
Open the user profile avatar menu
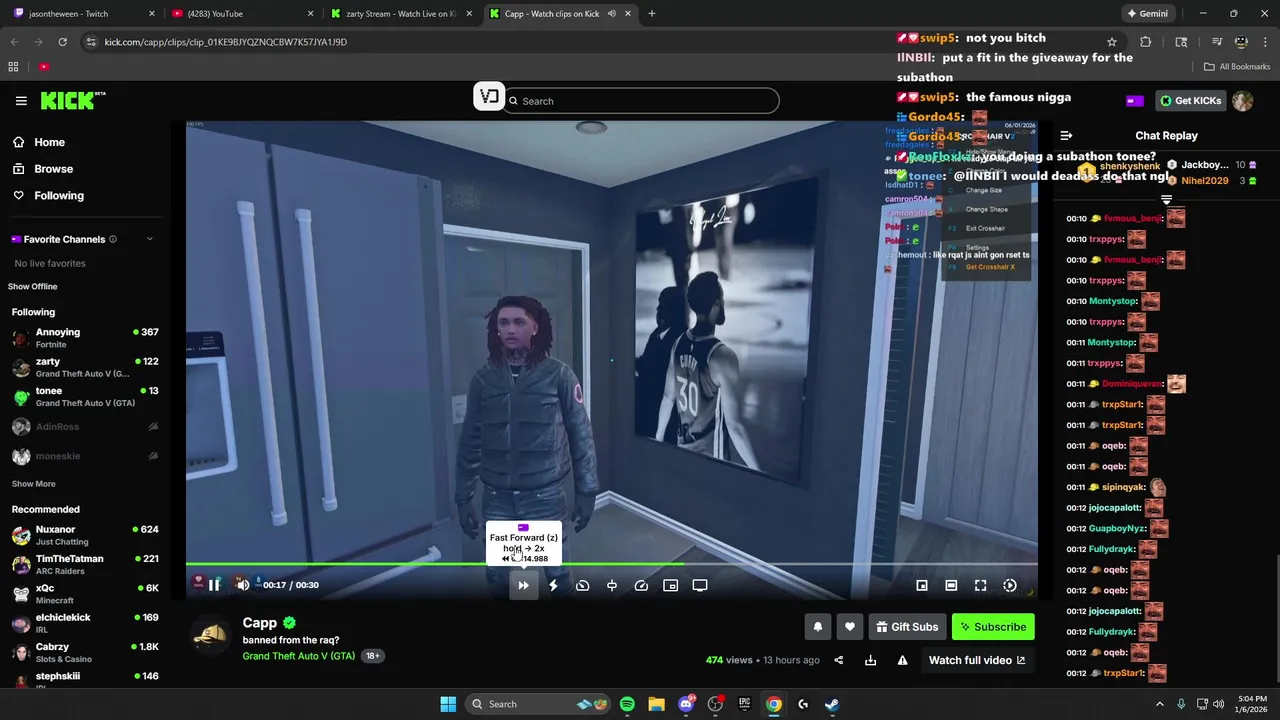[x=1243, y=101]
